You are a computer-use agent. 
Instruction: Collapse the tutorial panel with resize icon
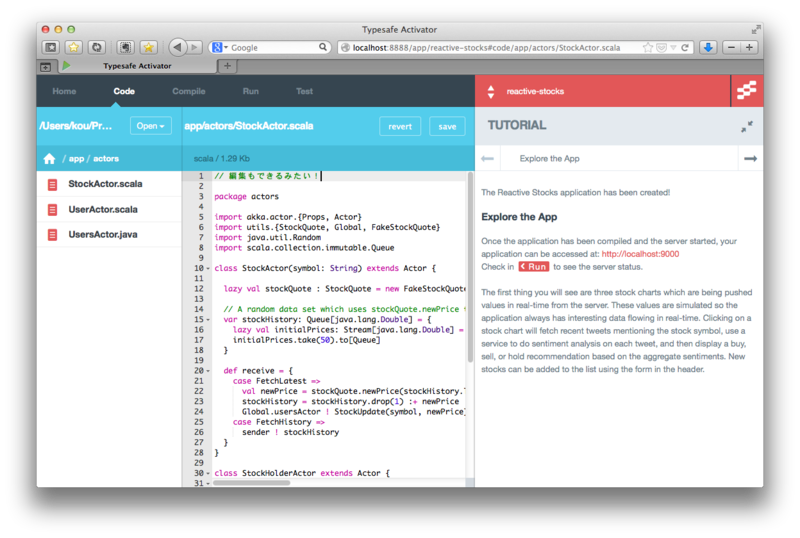[747, 127]
